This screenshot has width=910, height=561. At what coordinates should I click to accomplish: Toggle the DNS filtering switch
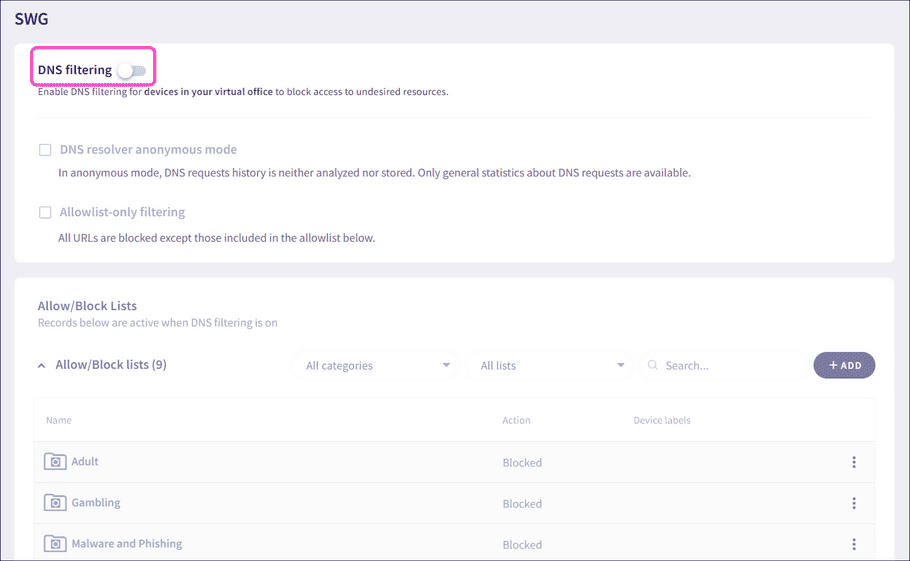(x=131, y=71)
